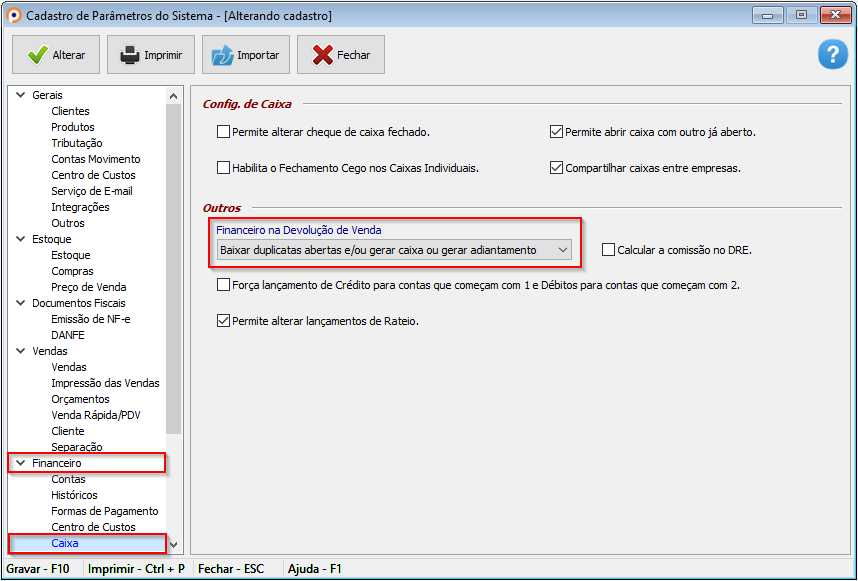Collapse the Gerais tree node

click(x=20, y=95)
